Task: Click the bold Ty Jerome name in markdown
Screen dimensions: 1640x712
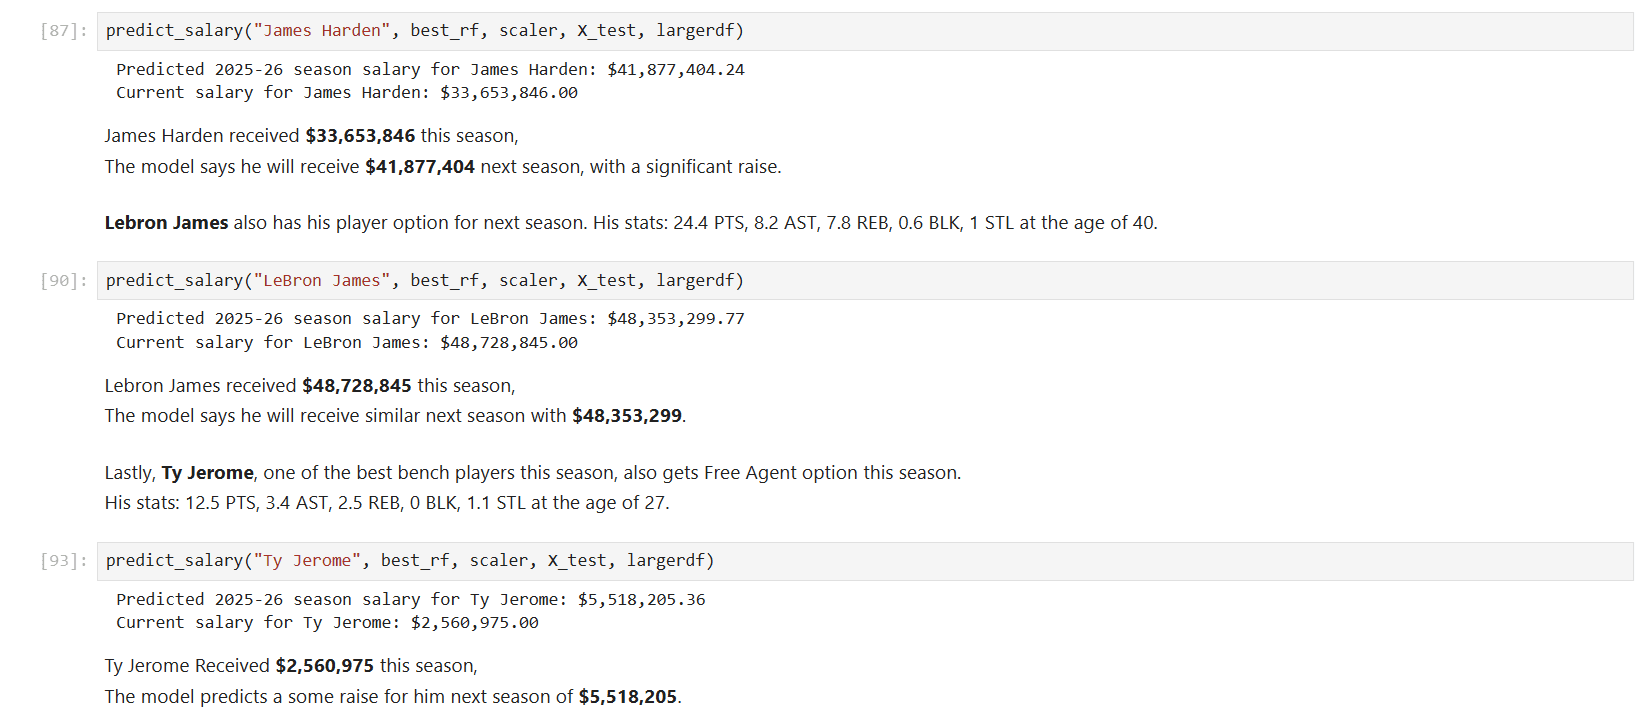Action: (208, 473)
